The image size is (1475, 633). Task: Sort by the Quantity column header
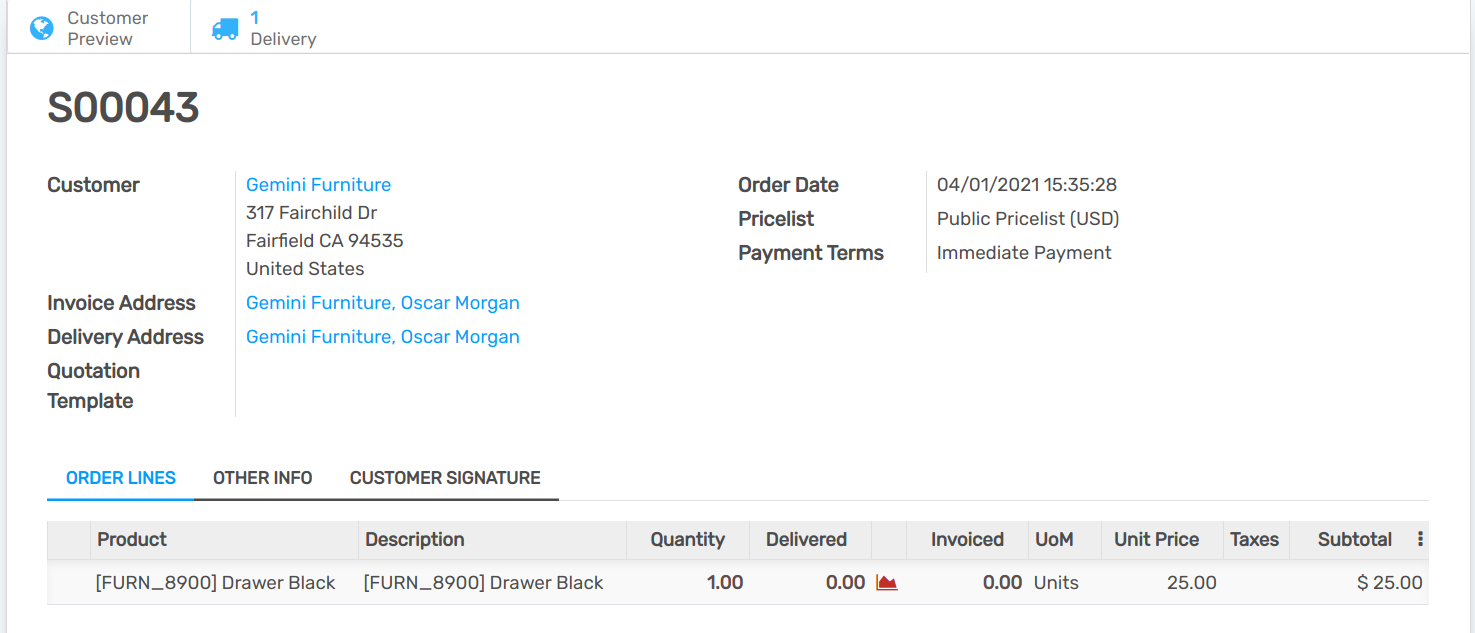tap(687, 539)
